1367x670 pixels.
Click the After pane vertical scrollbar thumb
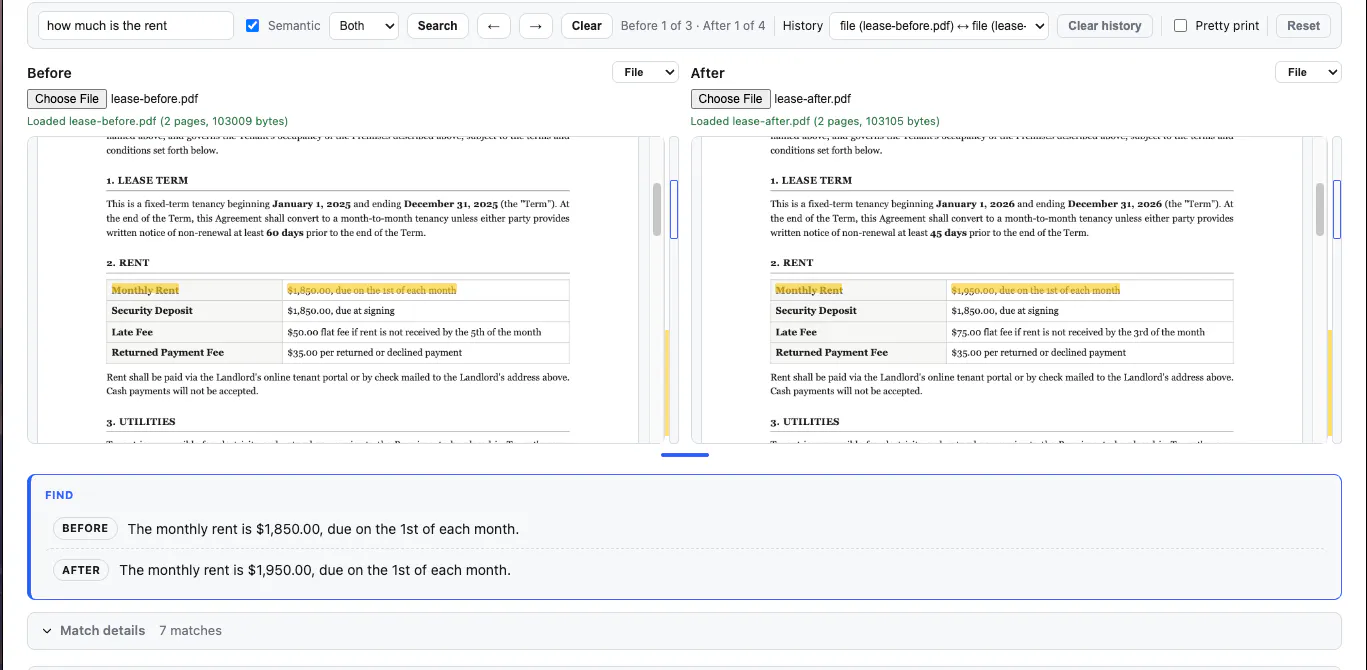point(1320,209)
